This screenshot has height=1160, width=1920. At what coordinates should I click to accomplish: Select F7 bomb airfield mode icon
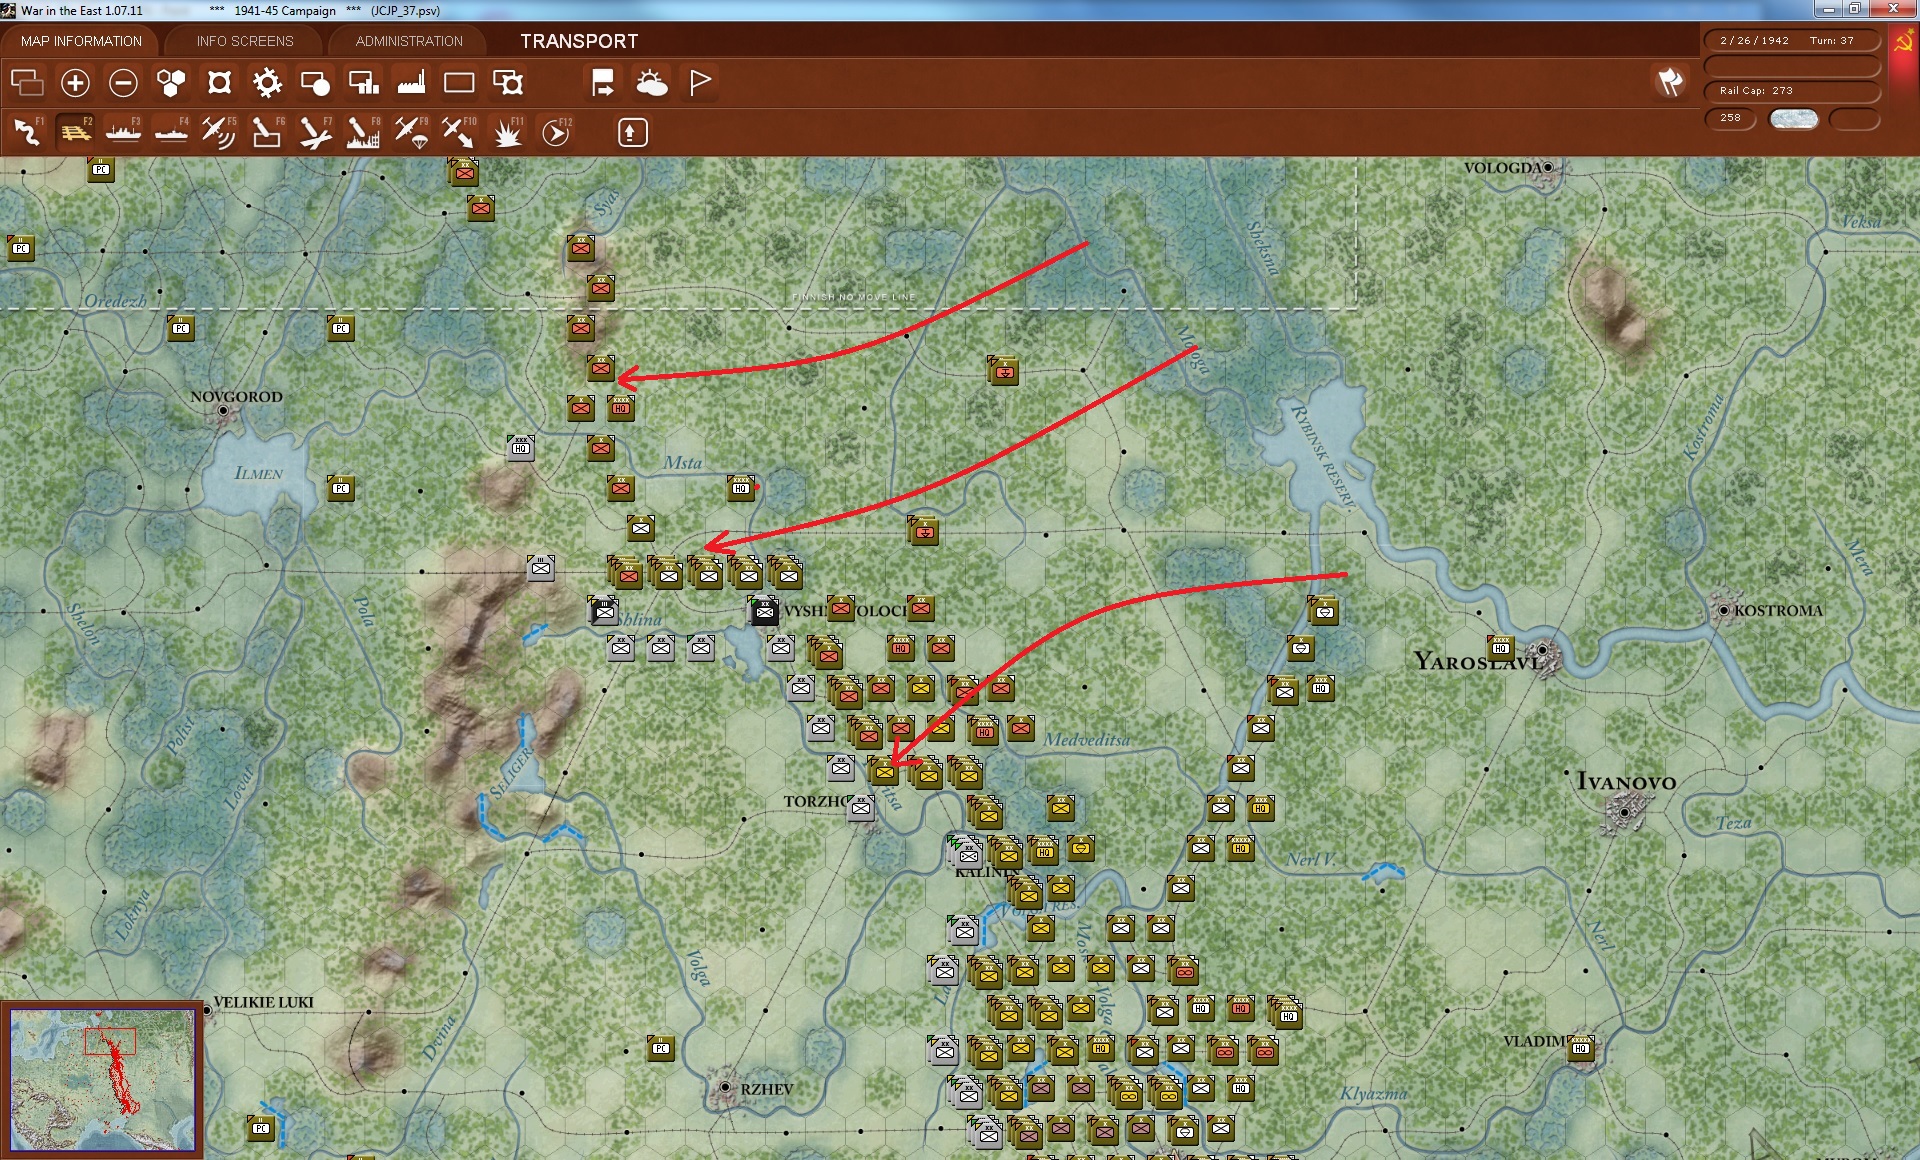[x=315, y=132]
